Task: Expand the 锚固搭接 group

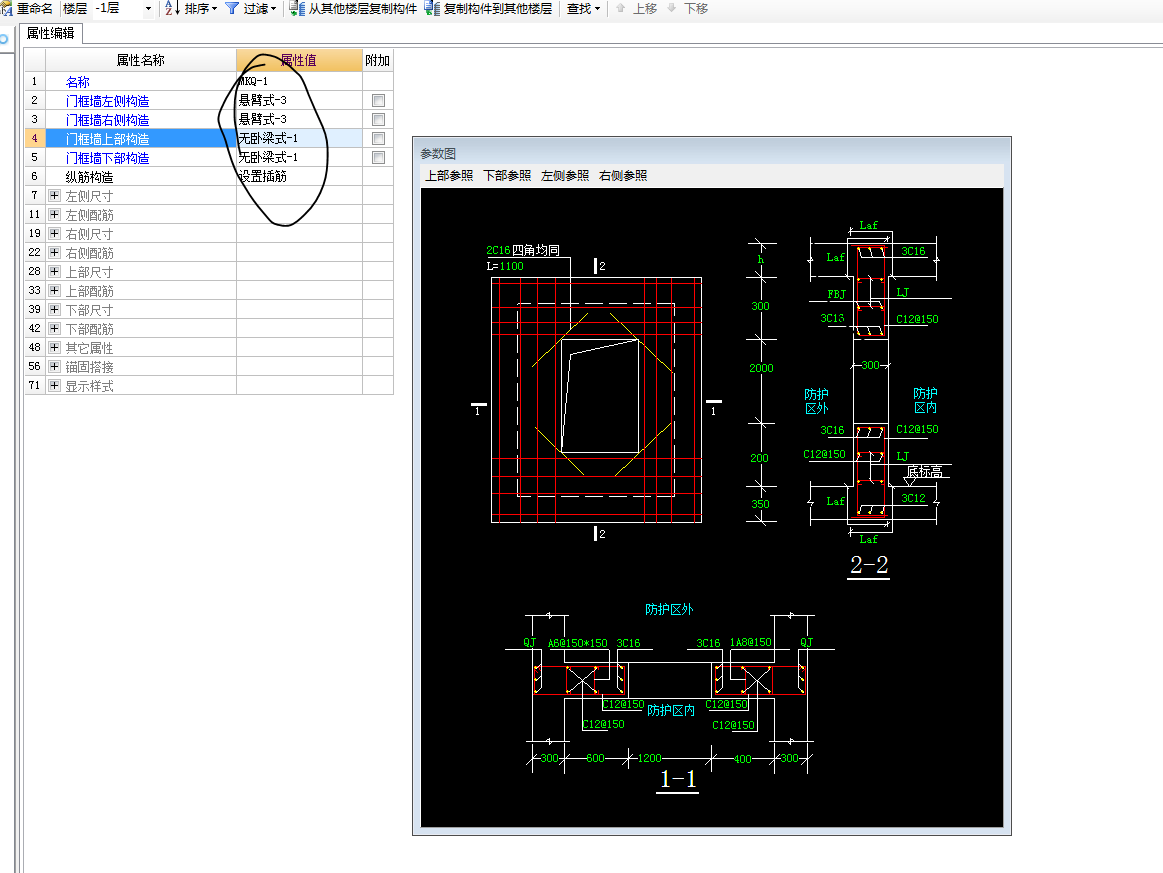Action: (x=54, y=366)
